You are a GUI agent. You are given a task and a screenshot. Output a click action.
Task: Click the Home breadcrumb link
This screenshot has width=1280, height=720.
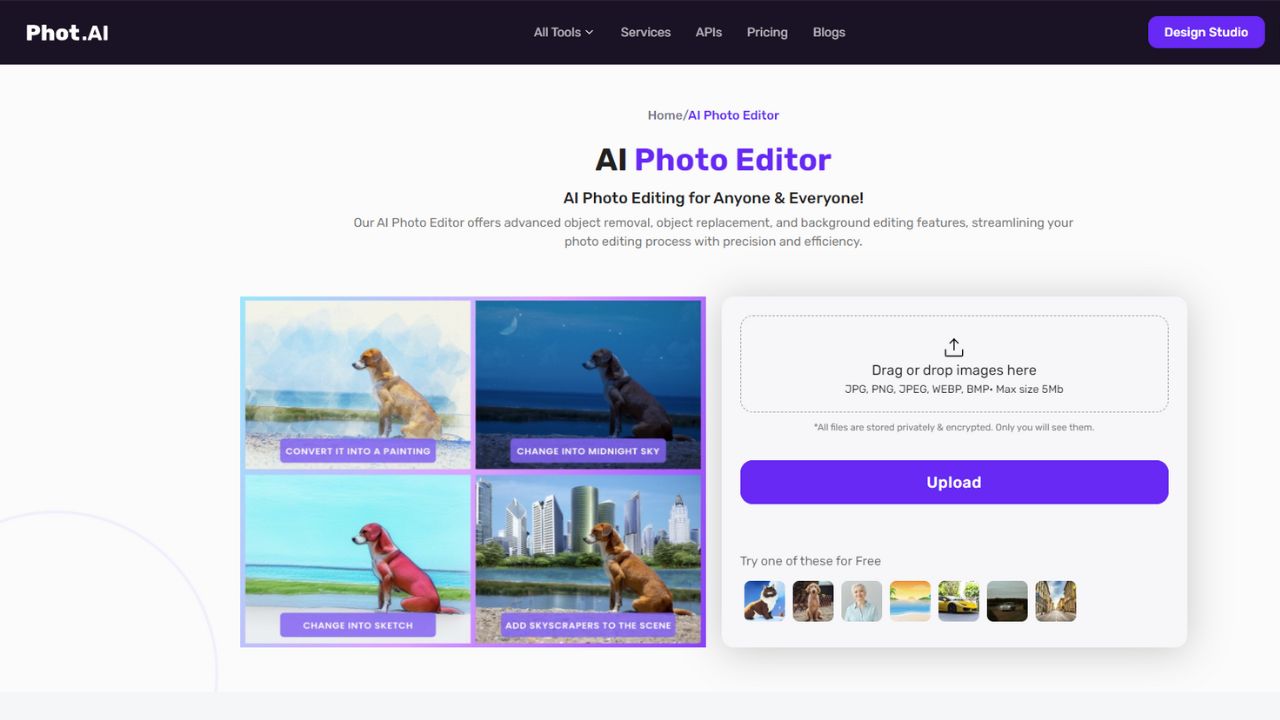(665, 115)
